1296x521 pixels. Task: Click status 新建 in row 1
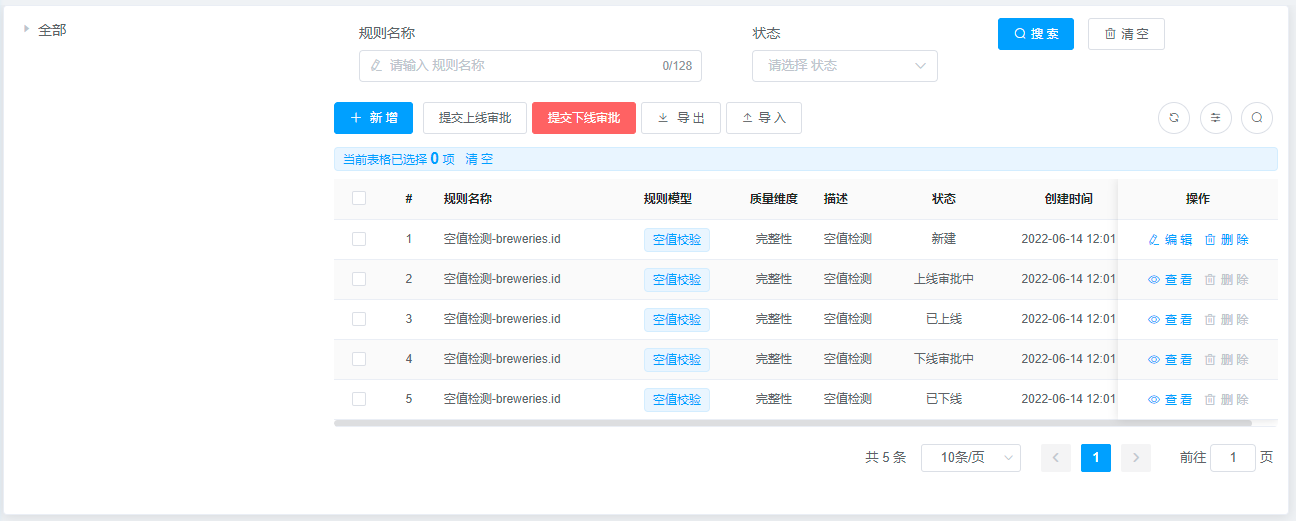pos(944,239)
